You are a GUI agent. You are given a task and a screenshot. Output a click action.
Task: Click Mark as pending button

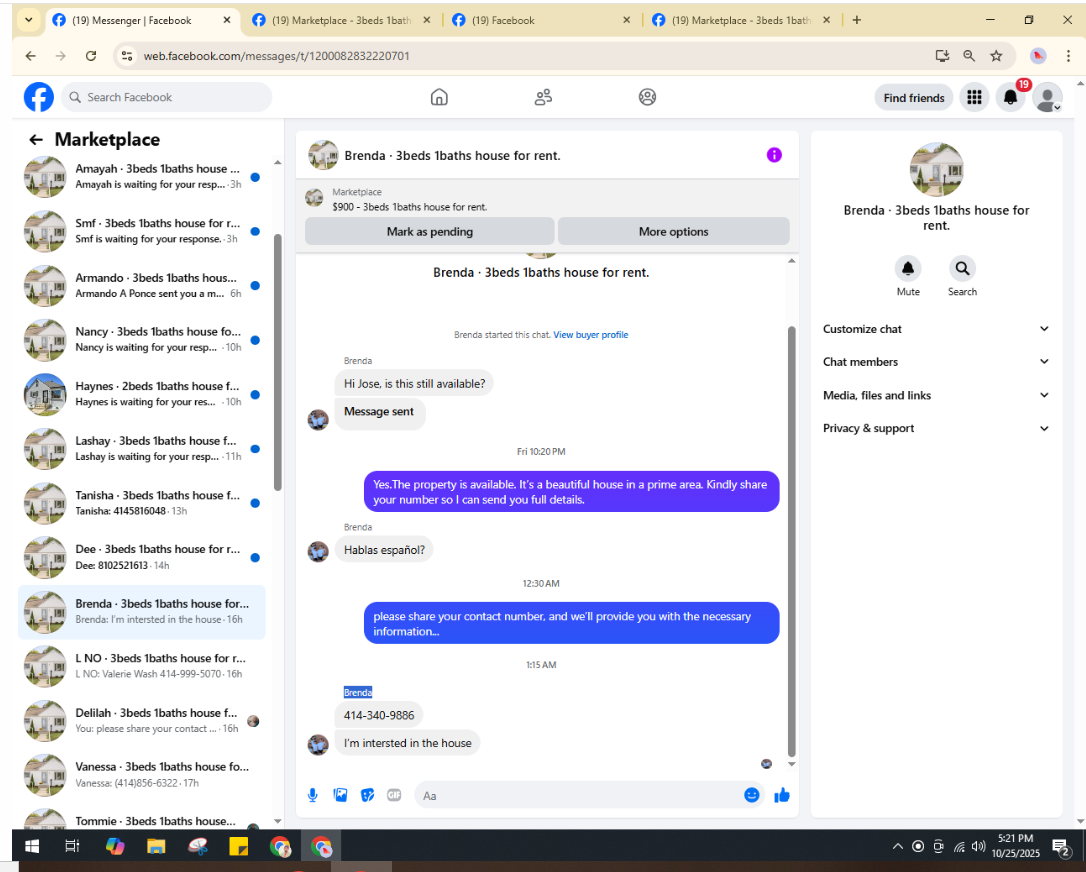(429, 231)
